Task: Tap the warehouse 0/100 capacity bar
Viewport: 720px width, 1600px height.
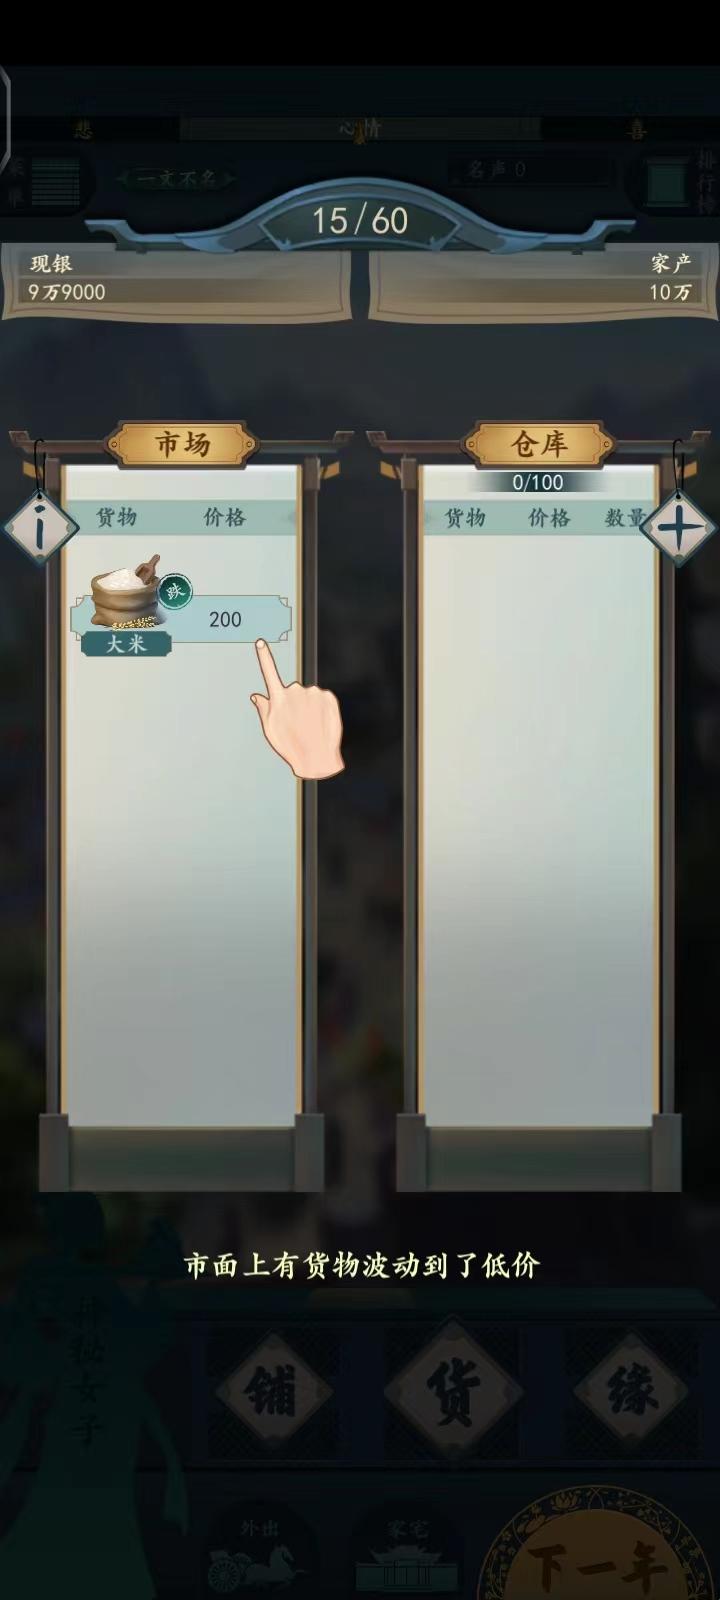Action: tap(538, 482)
